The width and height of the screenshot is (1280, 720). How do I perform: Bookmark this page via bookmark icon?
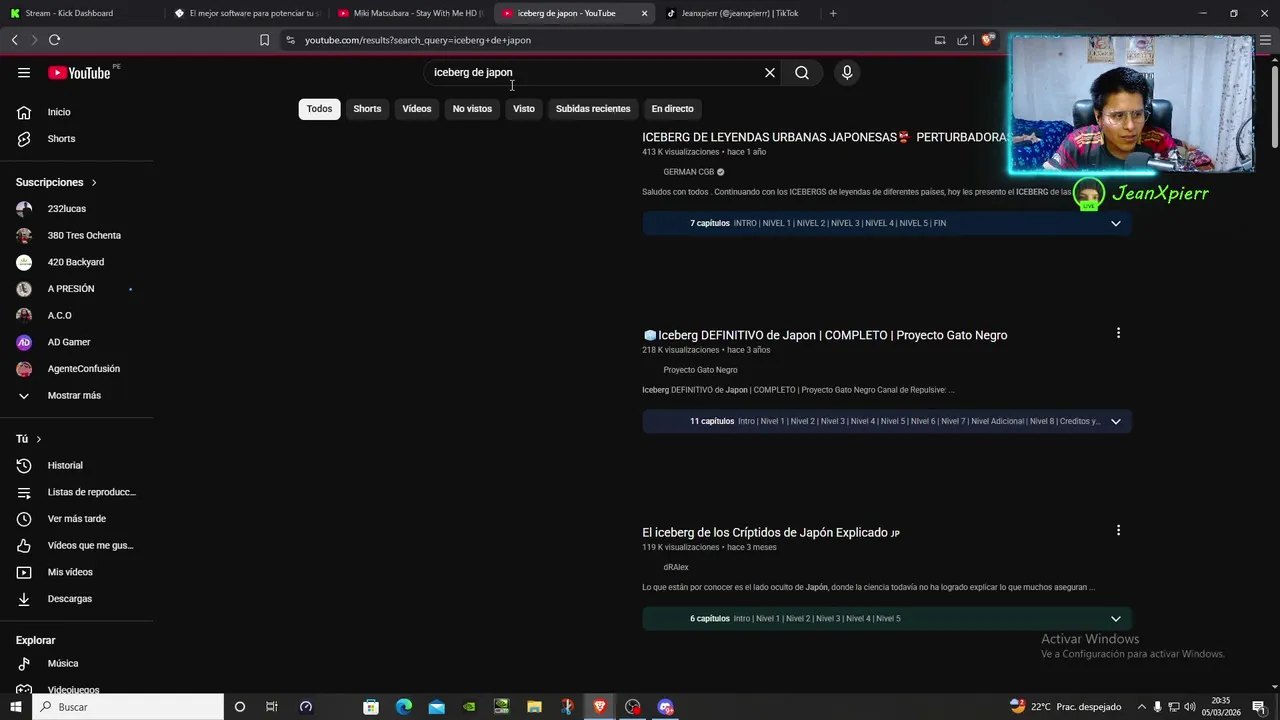pyautogui.click(x=264, y=40)
